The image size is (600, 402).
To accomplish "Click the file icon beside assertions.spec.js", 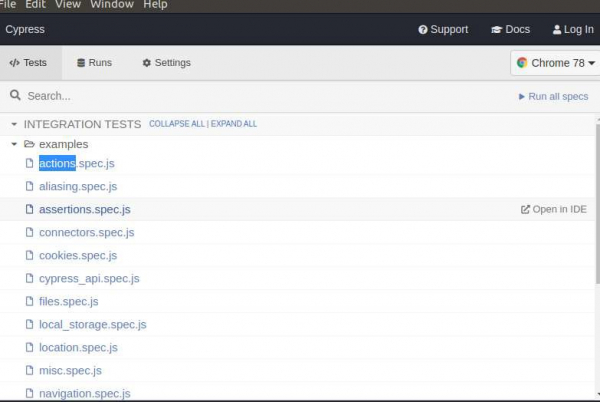I will 29,209.
